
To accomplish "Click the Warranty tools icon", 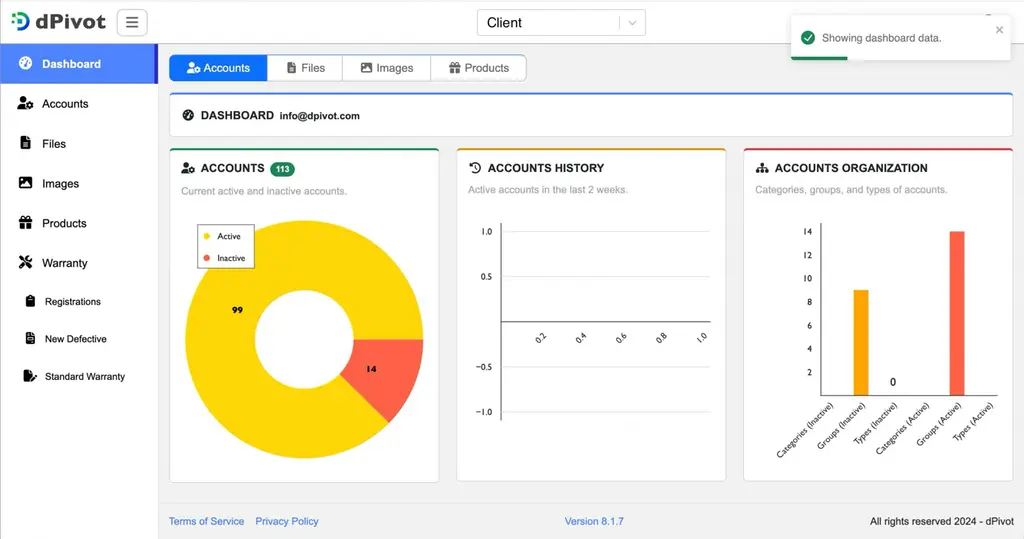I will click(25, 263).
